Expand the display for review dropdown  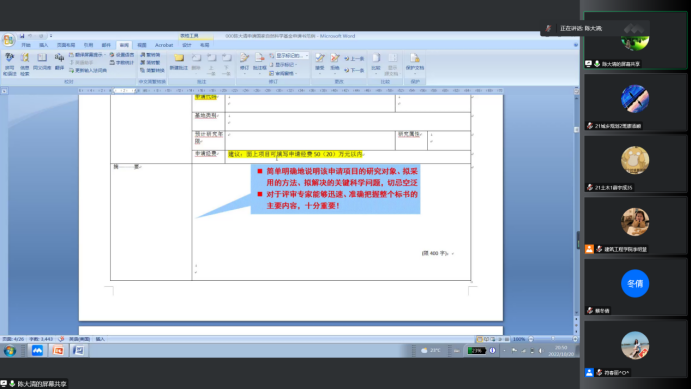(x=289, y=56)
